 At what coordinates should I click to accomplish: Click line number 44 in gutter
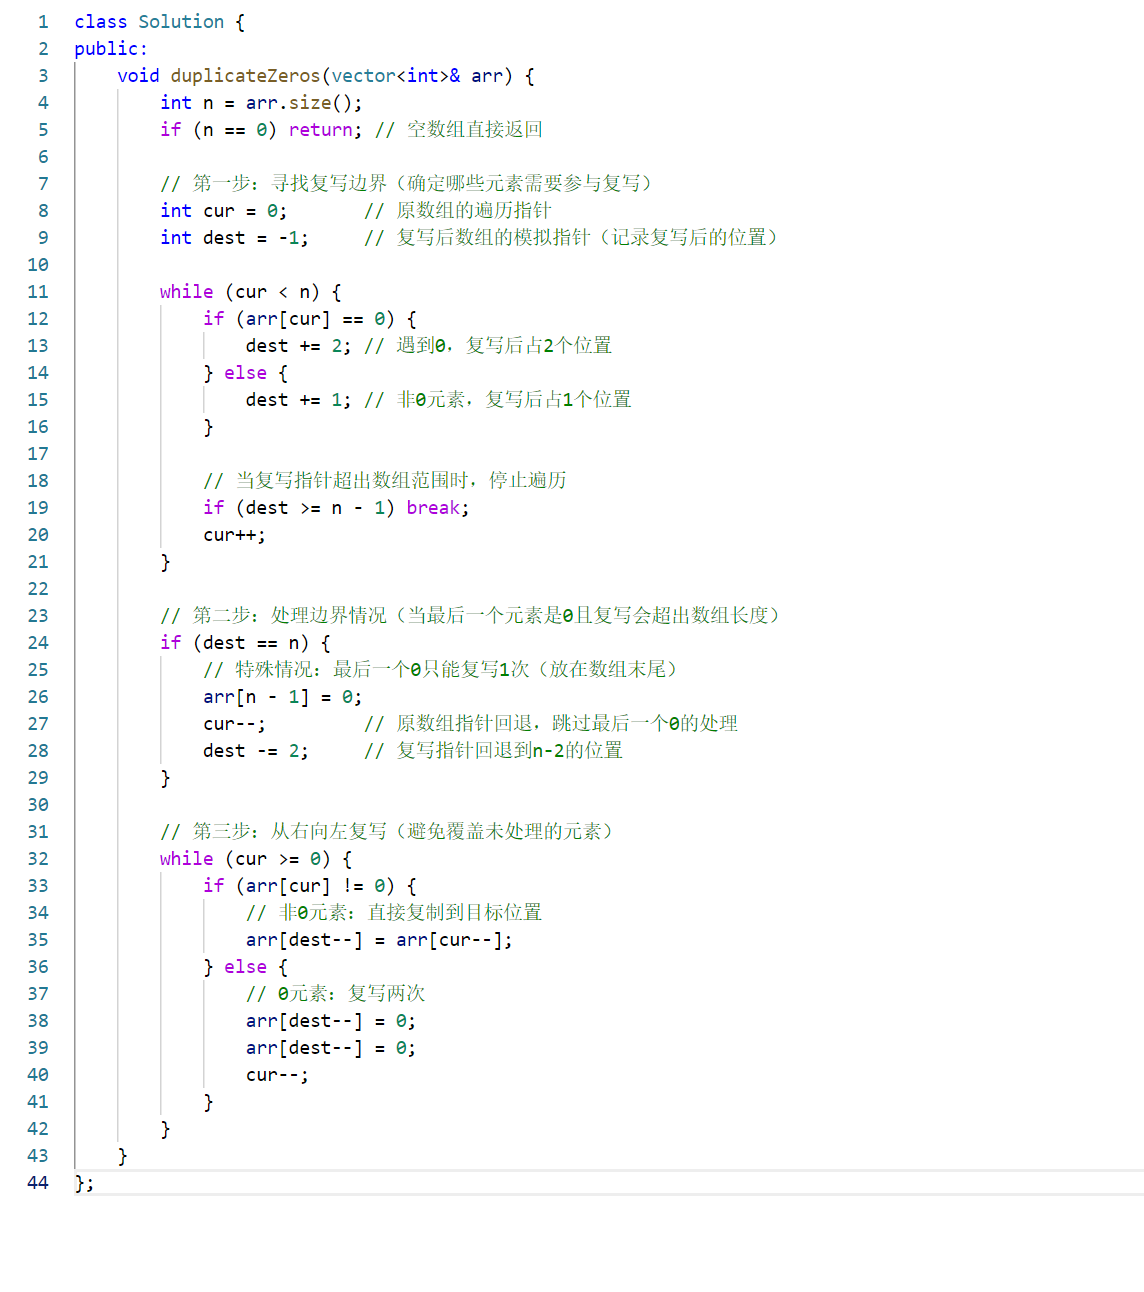pyautogui.click(x=38, y=1183)
